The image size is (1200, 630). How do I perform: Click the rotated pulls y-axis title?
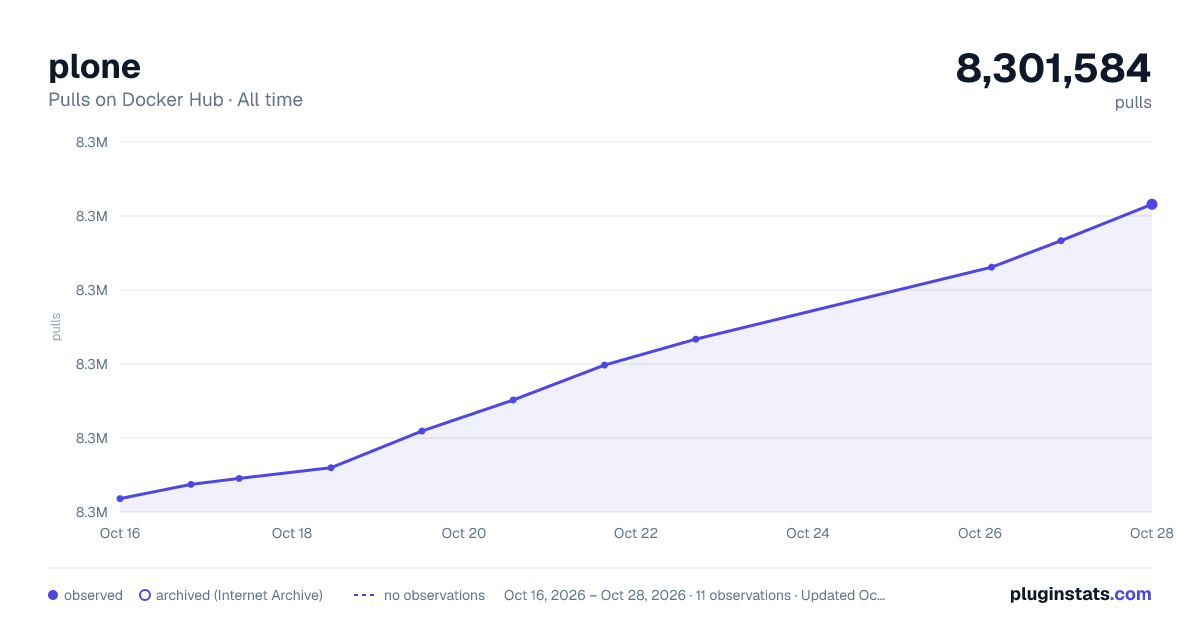[56, 326]
